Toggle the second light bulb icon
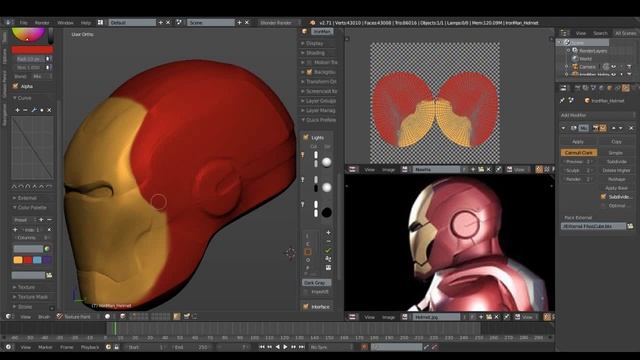 coord(302,180)
